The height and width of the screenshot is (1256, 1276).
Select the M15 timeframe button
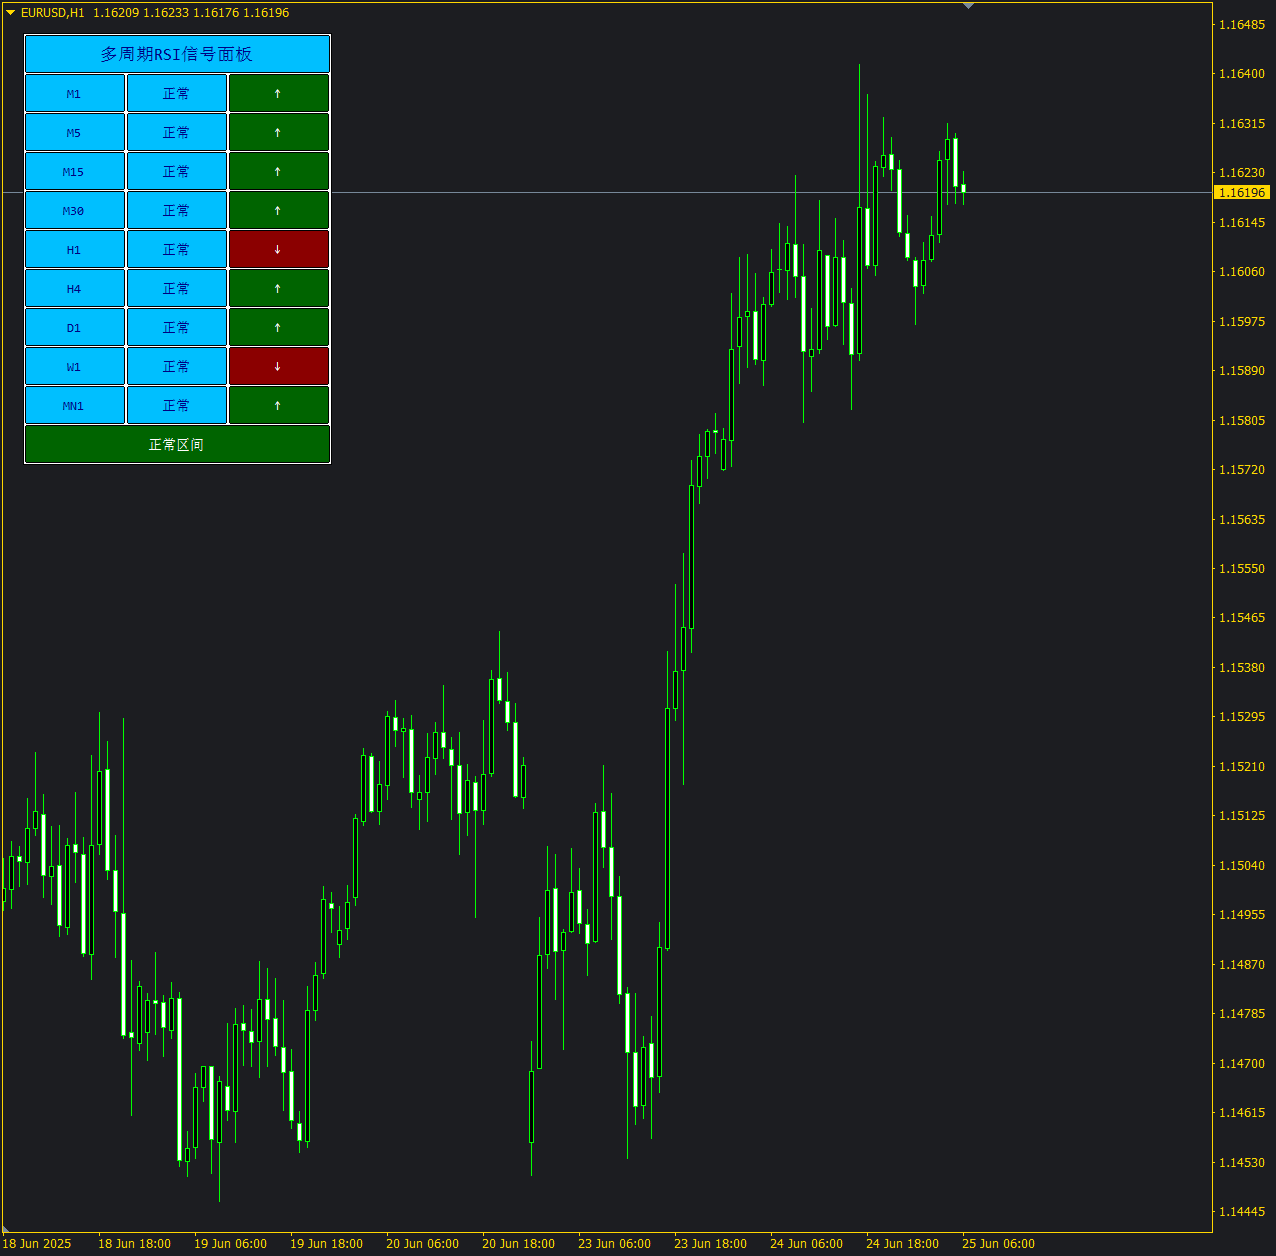75,171
